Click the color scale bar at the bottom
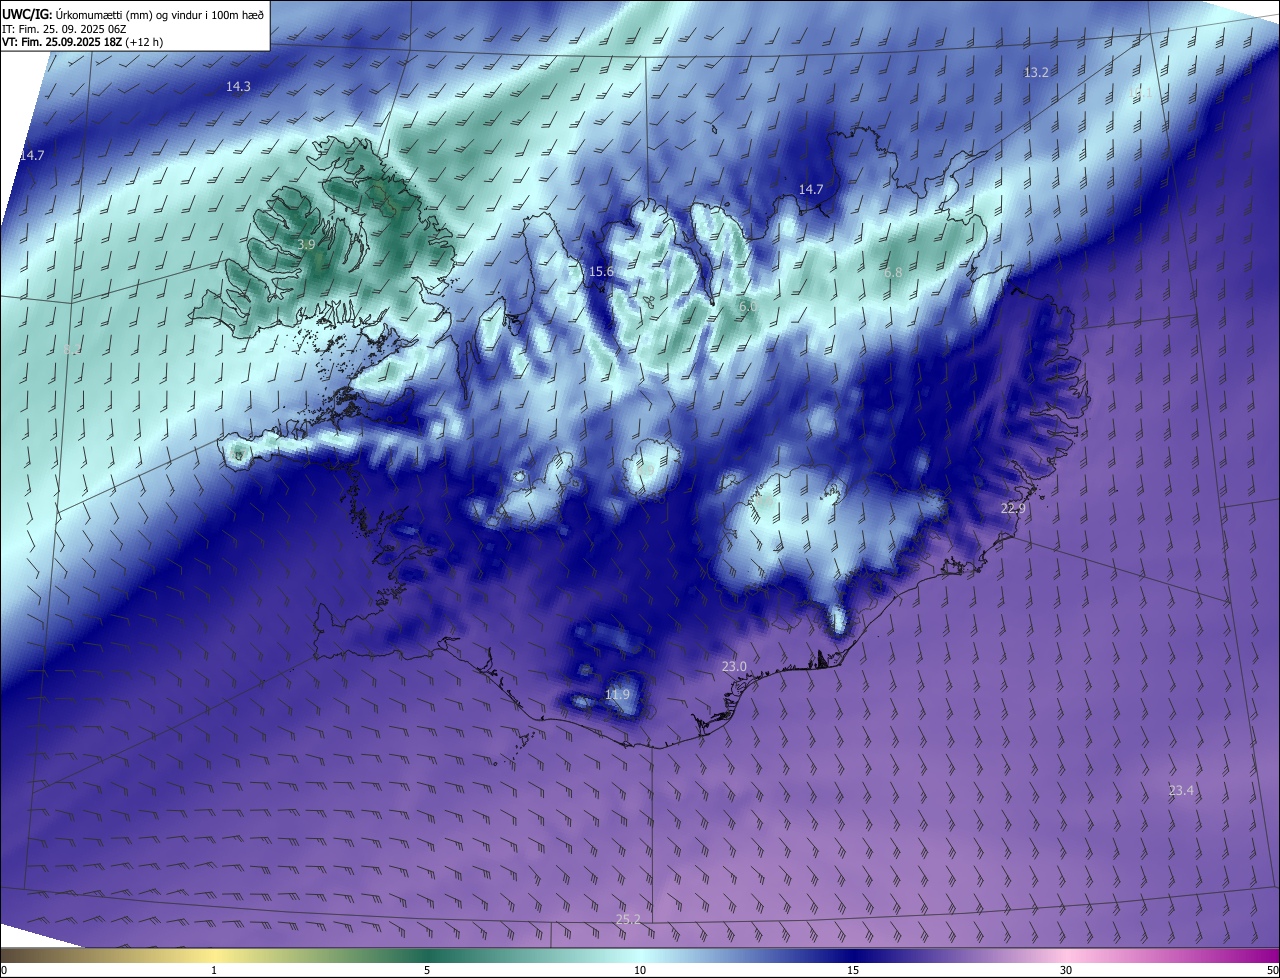Viewport: 1280px width, 978px height. pyautogui.click(x=640, y=955)
